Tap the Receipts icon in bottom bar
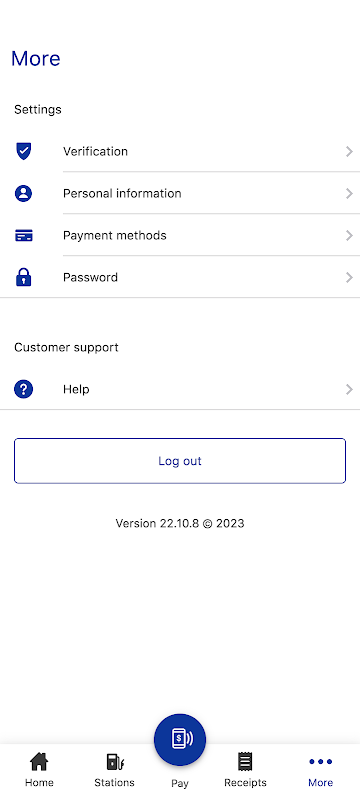This screenshot has height=800, width=360. tap(245, 762)
